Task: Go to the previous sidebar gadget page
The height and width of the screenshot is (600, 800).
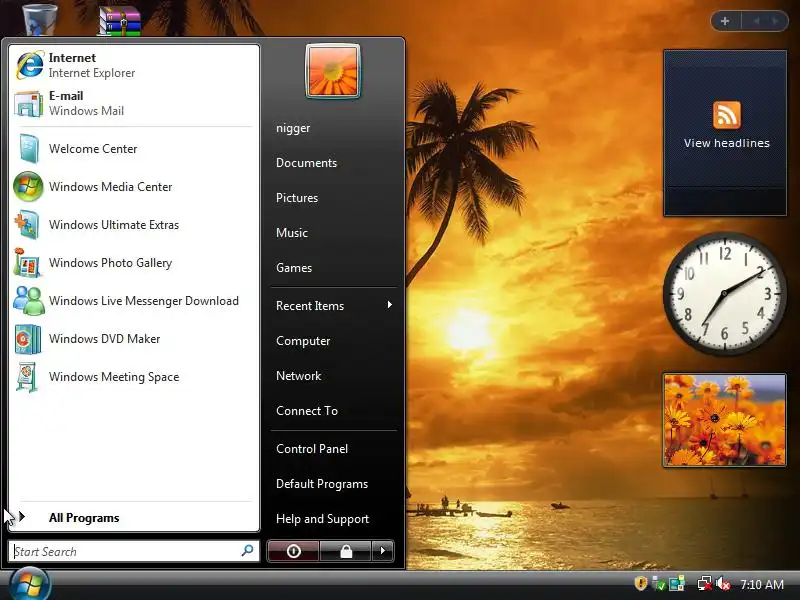Action: 756,21
